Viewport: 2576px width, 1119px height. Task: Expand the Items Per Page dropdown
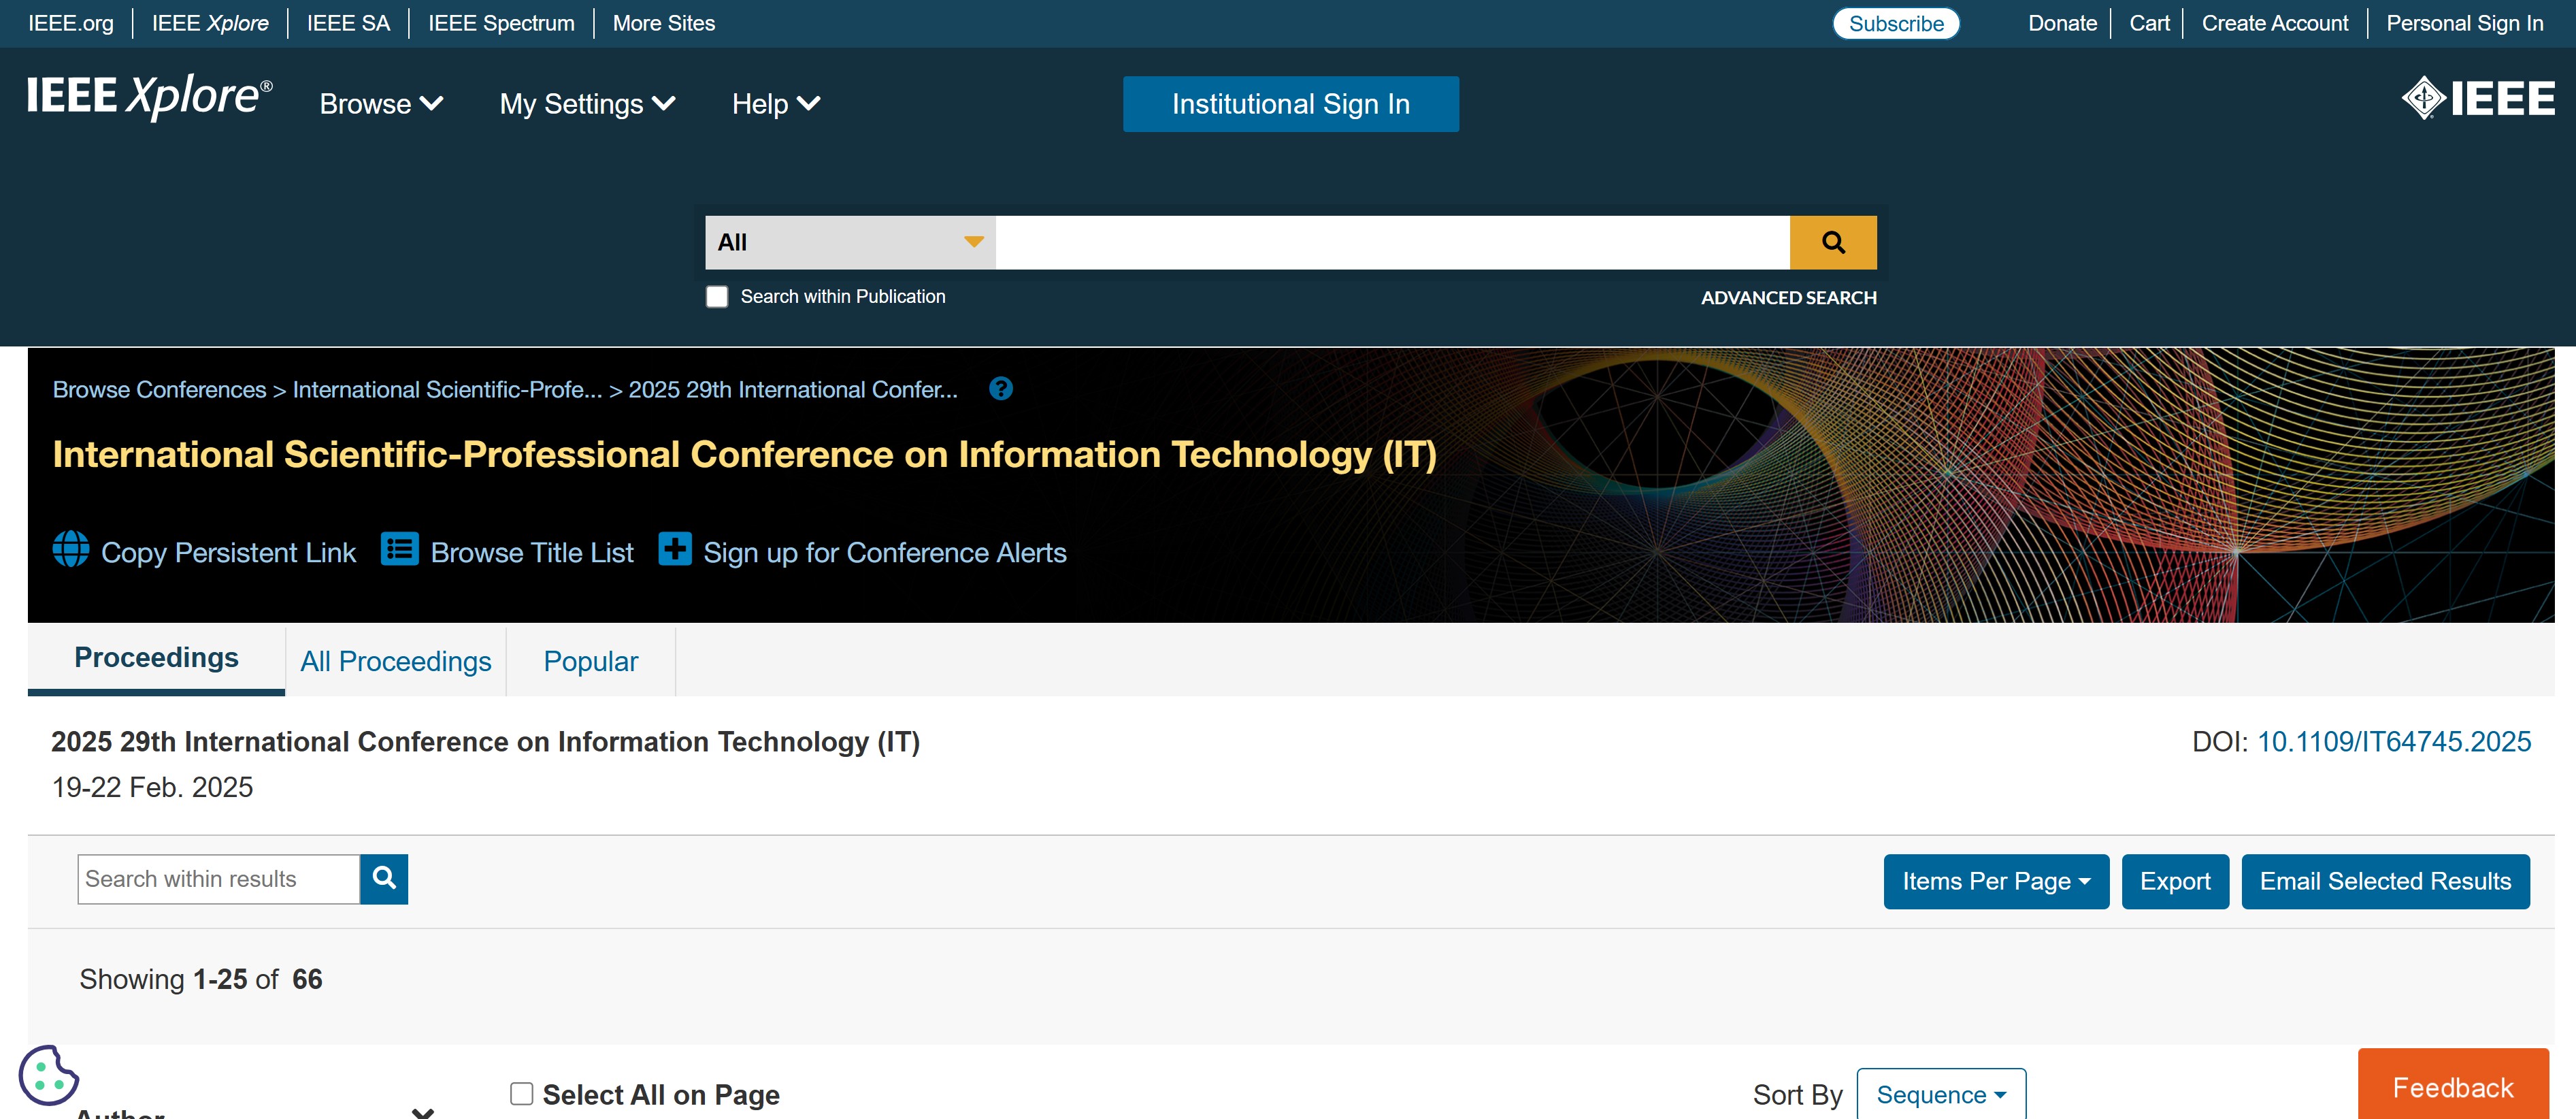(x=1995, y=881)
